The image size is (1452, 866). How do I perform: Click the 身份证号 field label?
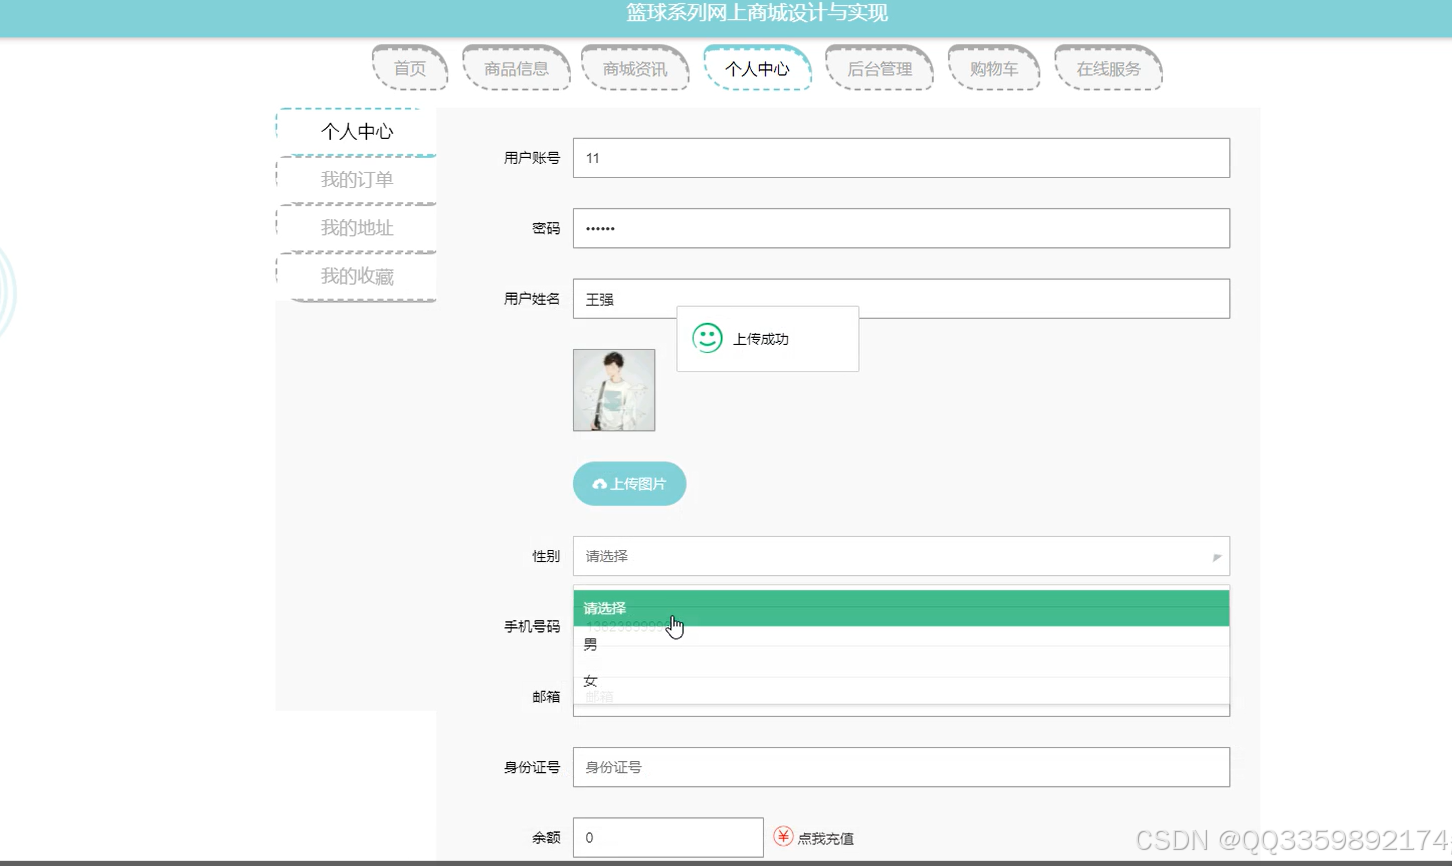532,767
